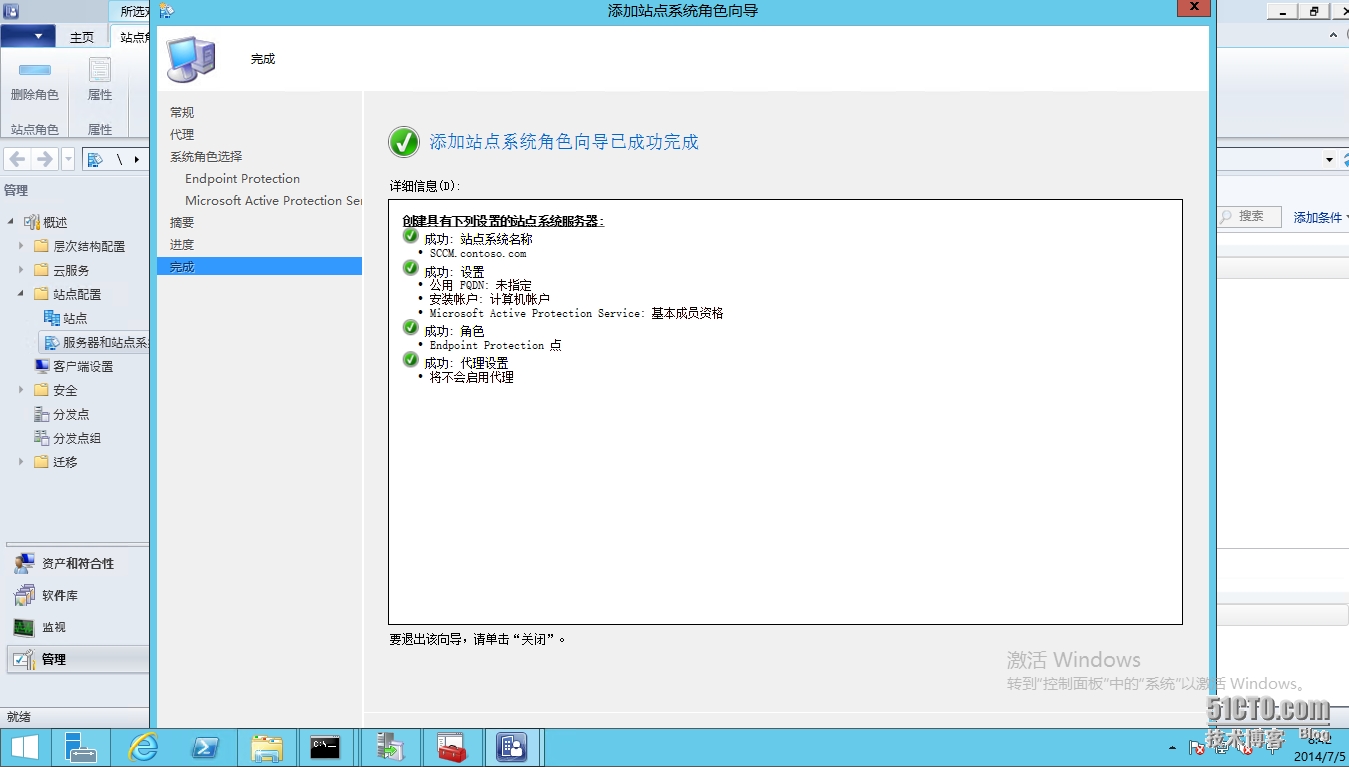
Task: Open 分发点组 in the tree
Action: click(x=77, y=438)
